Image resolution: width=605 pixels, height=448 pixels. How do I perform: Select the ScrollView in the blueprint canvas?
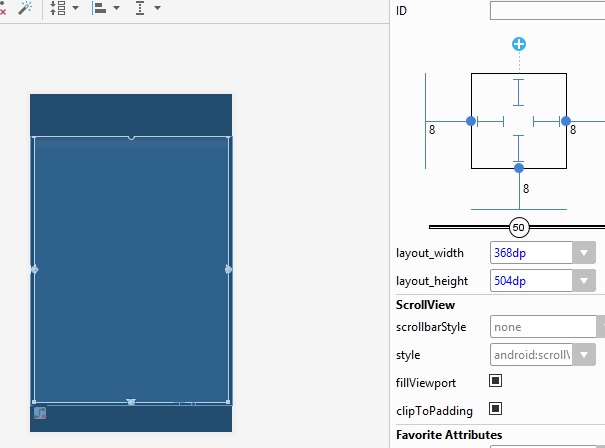131,270
